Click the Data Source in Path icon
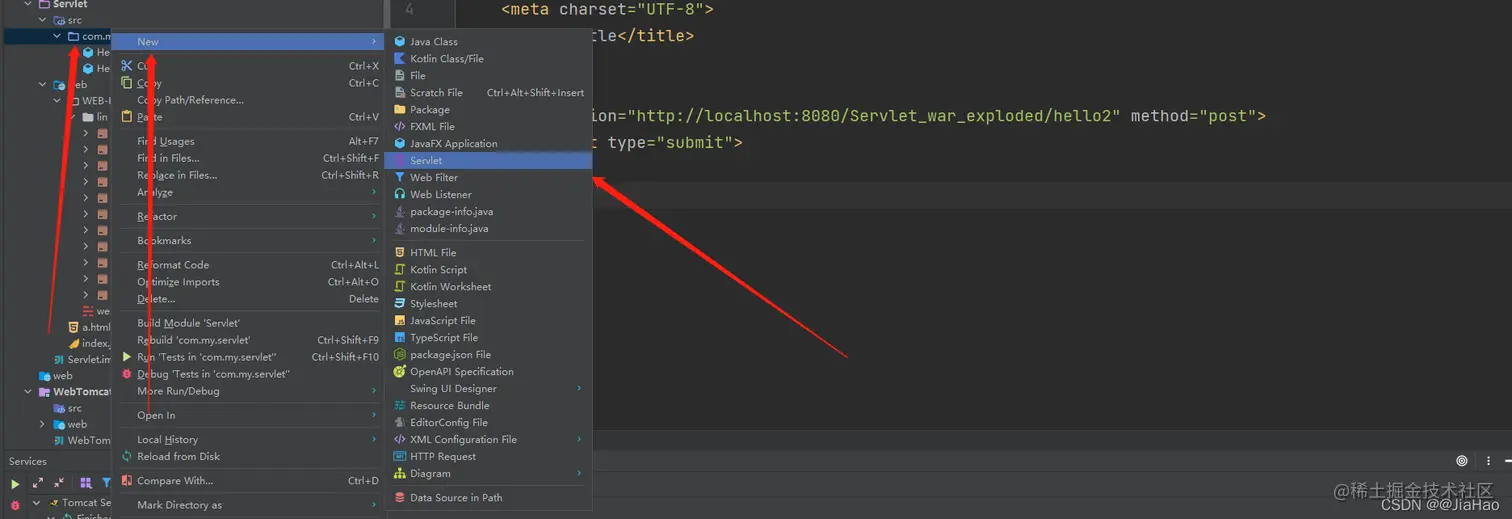 tap(400, 498)
